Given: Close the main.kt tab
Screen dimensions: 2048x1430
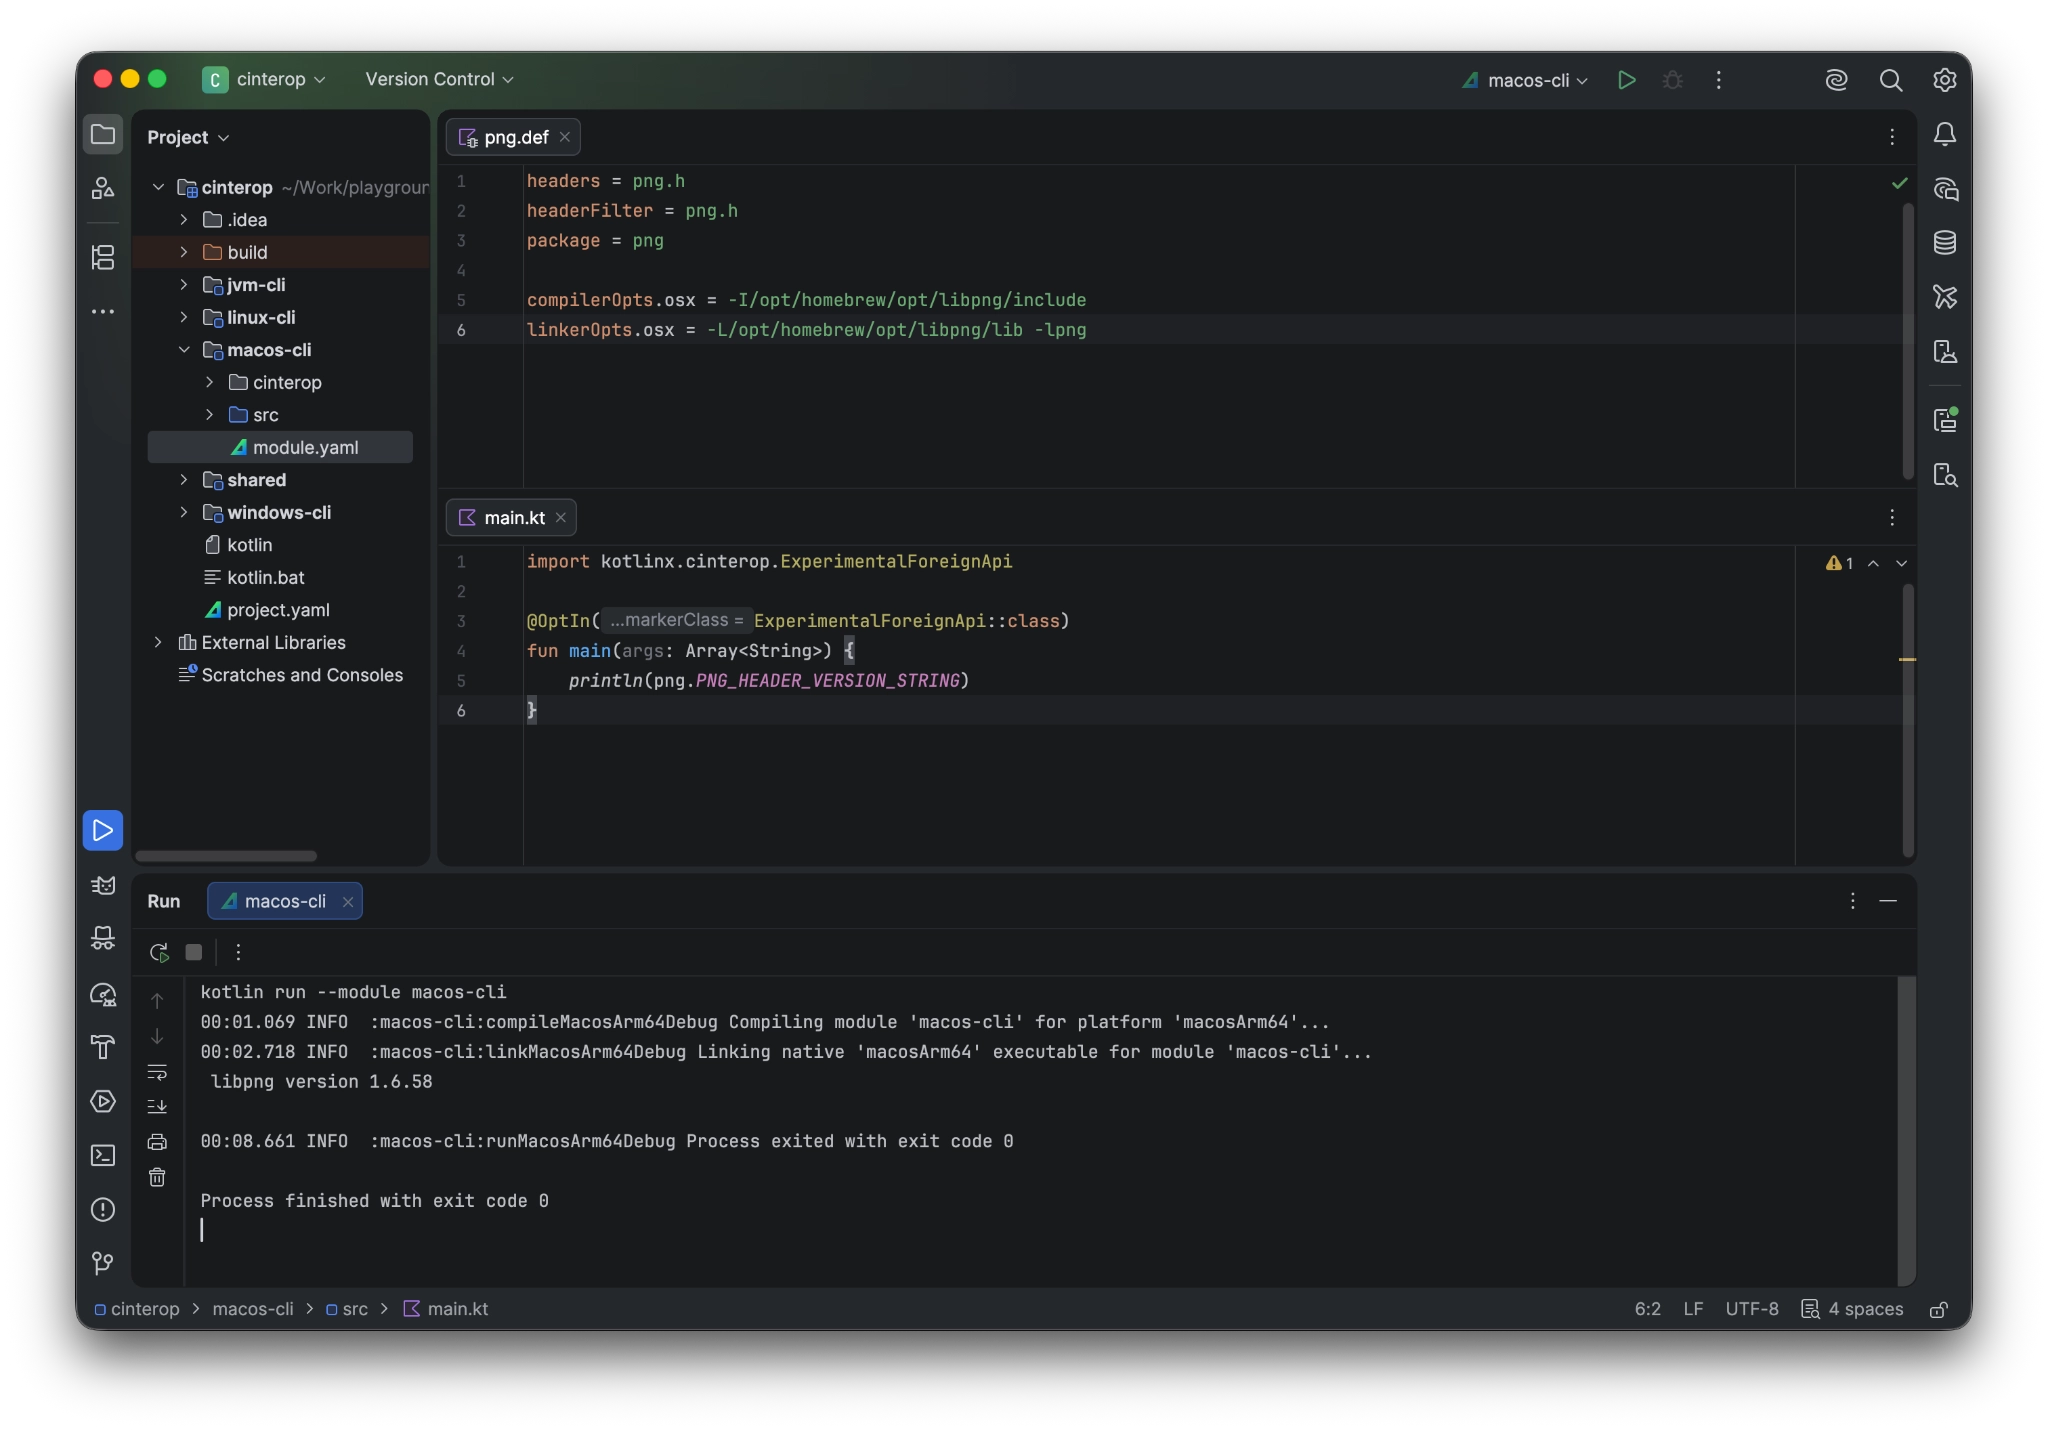Looking at the screenshot, I should click(x=561, y=517).
